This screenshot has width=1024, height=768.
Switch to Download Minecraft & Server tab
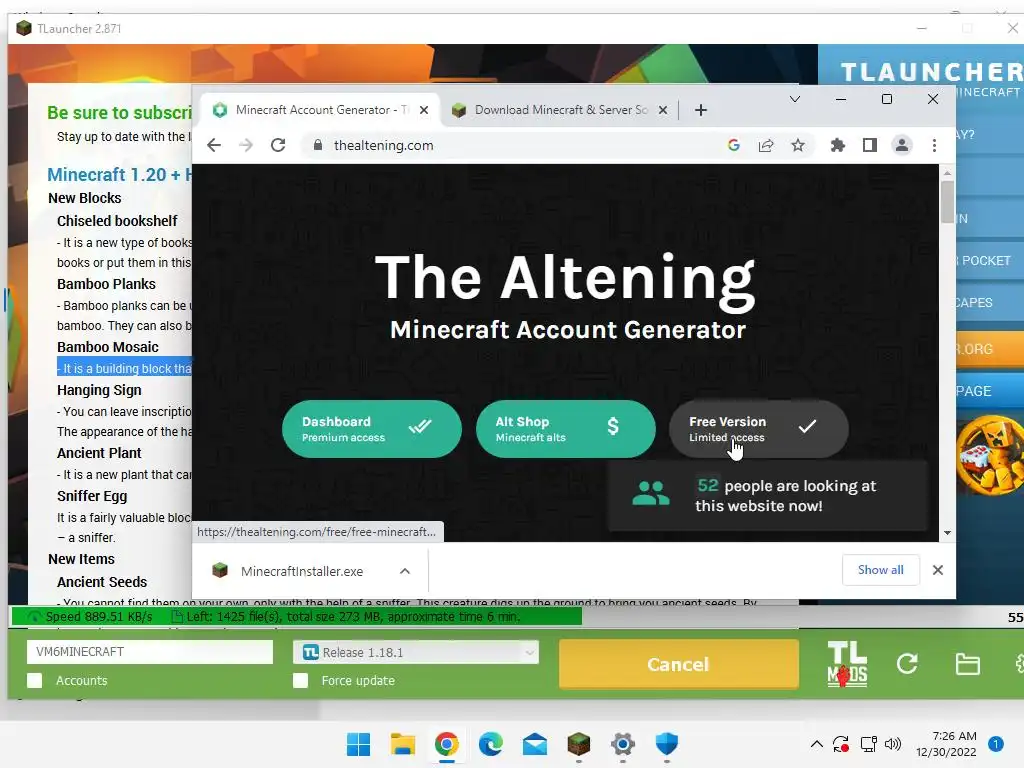(560, 110)
